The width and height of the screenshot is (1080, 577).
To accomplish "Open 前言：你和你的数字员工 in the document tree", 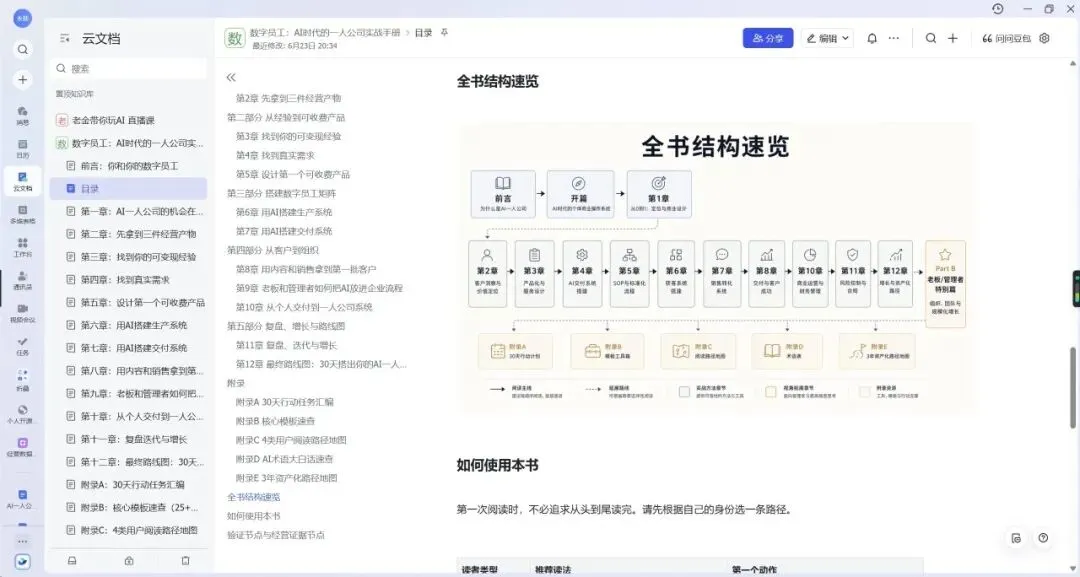I will 129,166.
